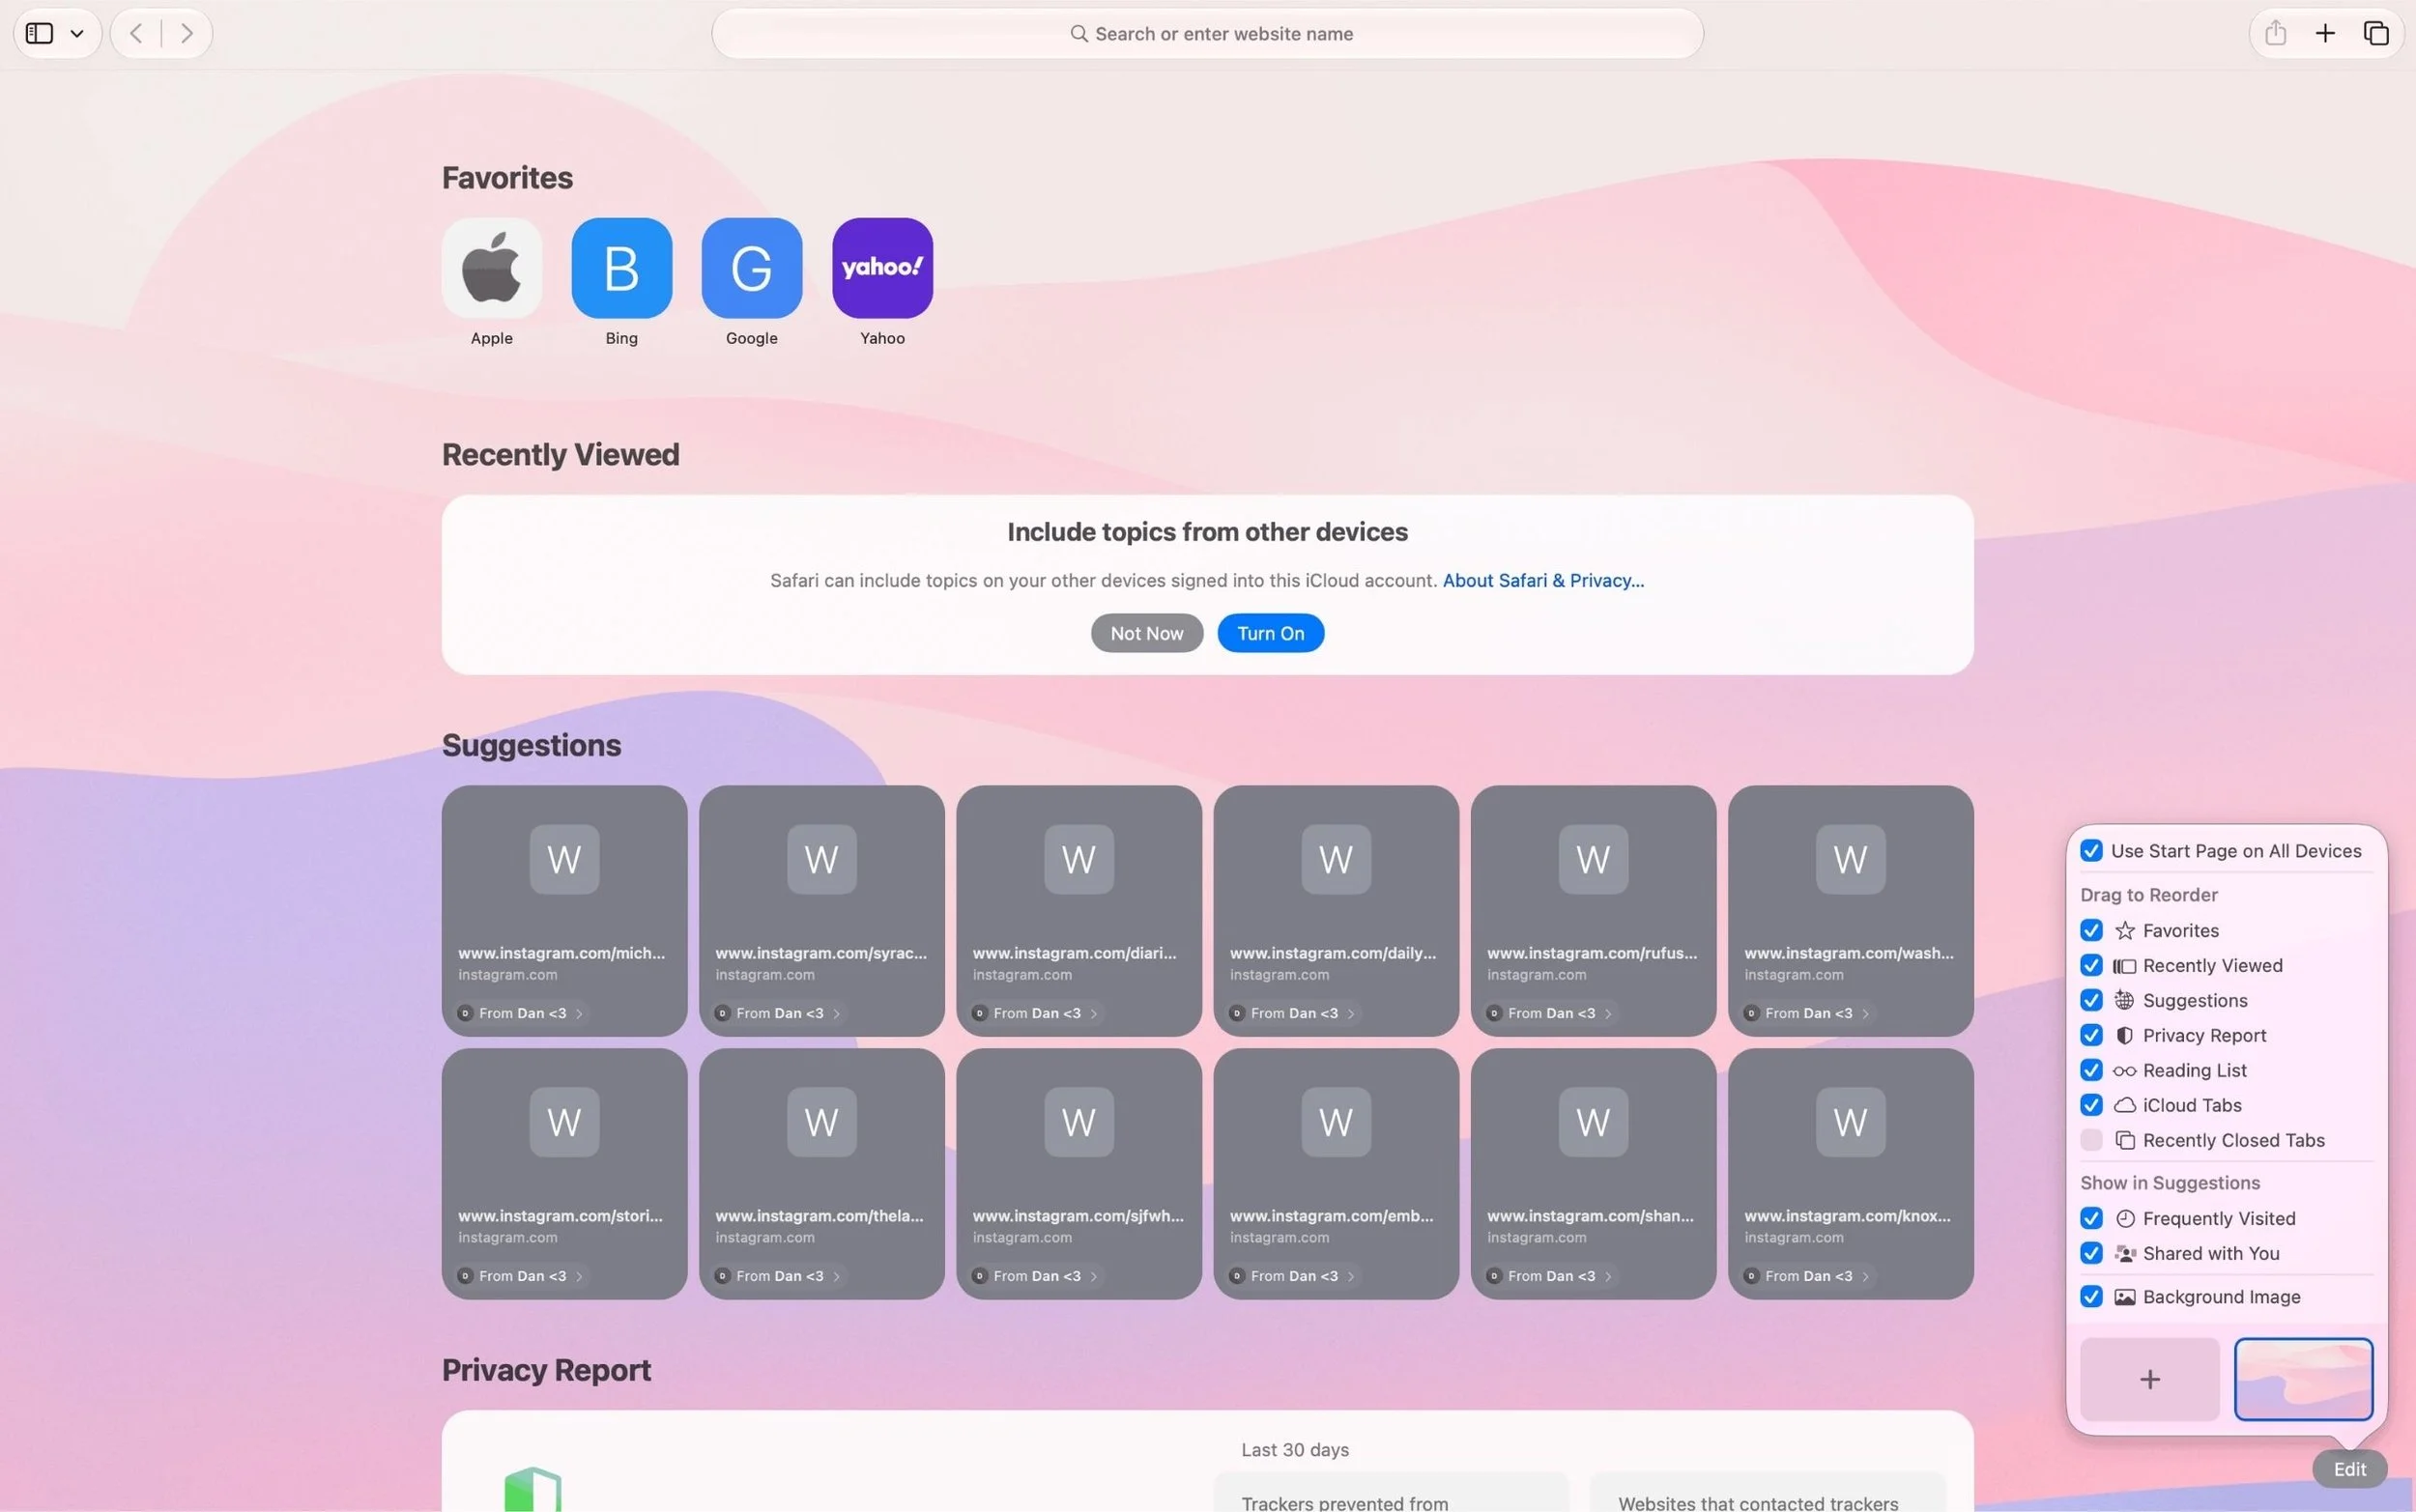Viewport: 2416px width, 1512px height.
Task: Click W icon on instagram.com/diari... card
Action: 1078,859
